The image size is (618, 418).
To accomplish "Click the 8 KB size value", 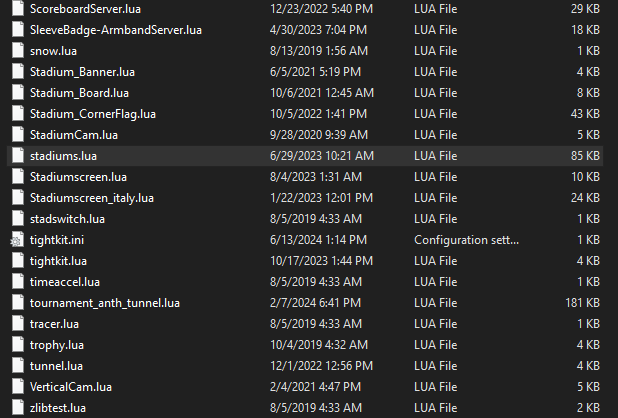I will (x=588, y=93).
